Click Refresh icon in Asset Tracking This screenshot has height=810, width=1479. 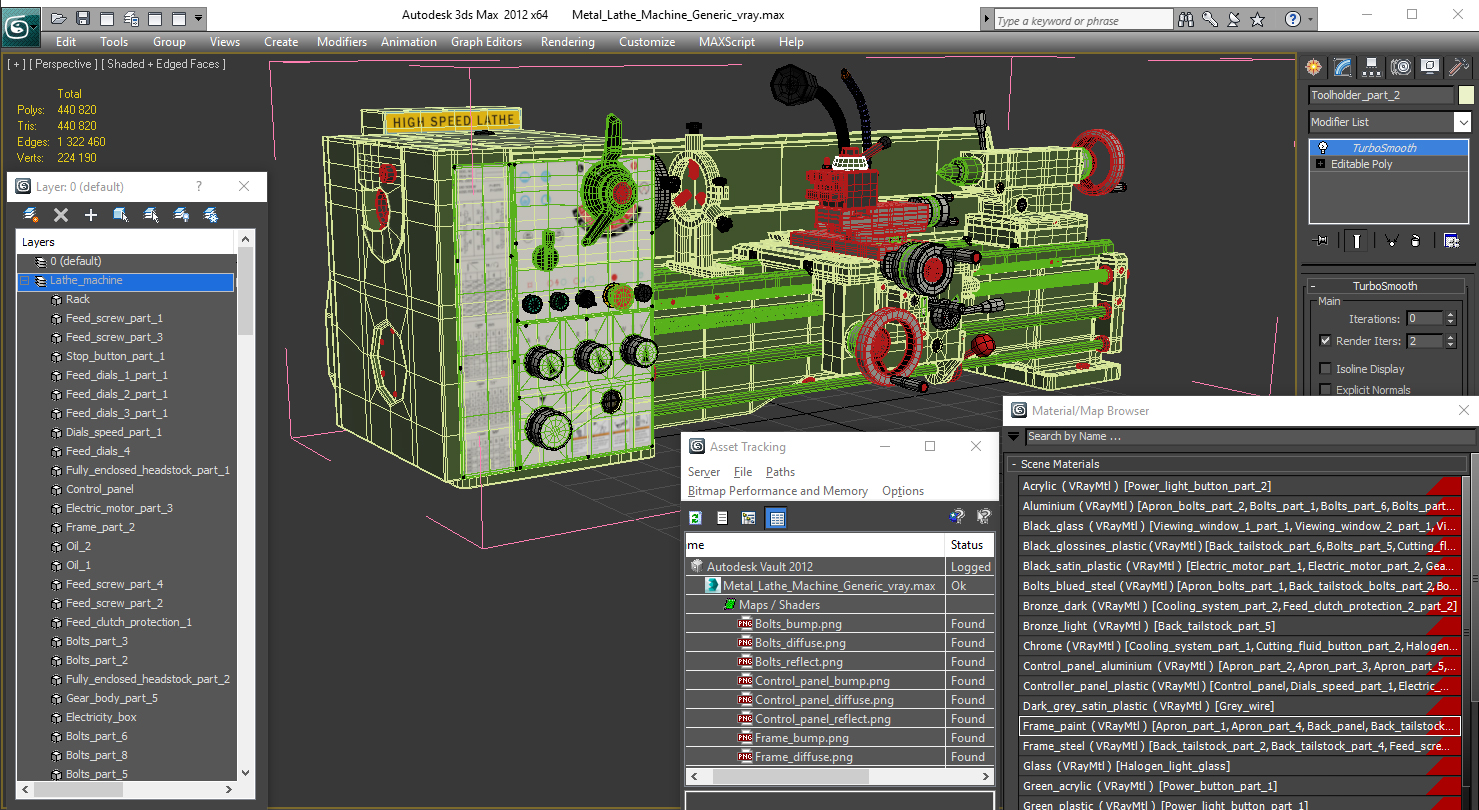696,517
